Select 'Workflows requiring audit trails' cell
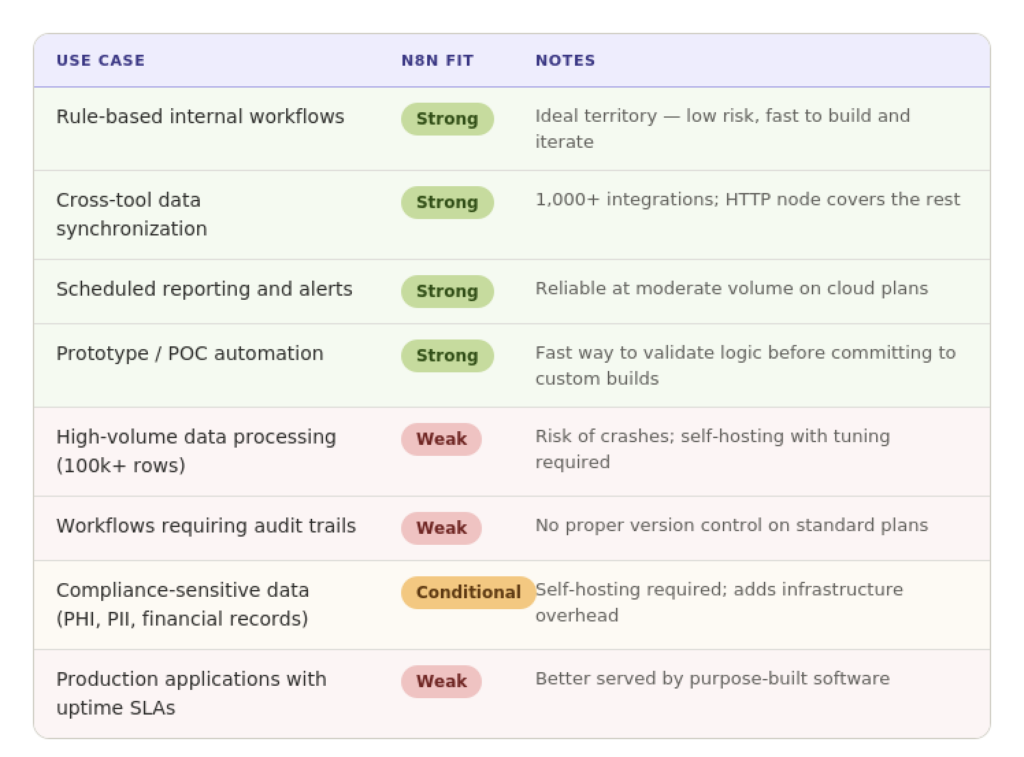 coord(206,526)
